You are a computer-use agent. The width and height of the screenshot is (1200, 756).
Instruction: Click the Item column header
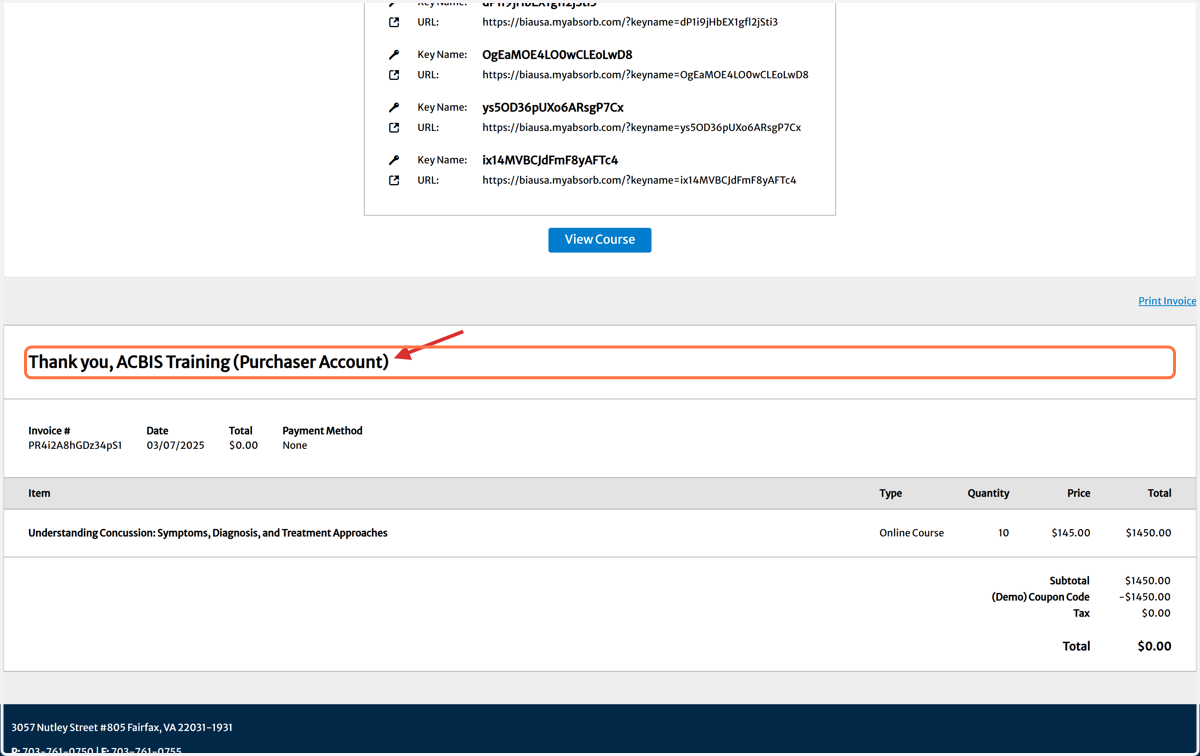39,493
